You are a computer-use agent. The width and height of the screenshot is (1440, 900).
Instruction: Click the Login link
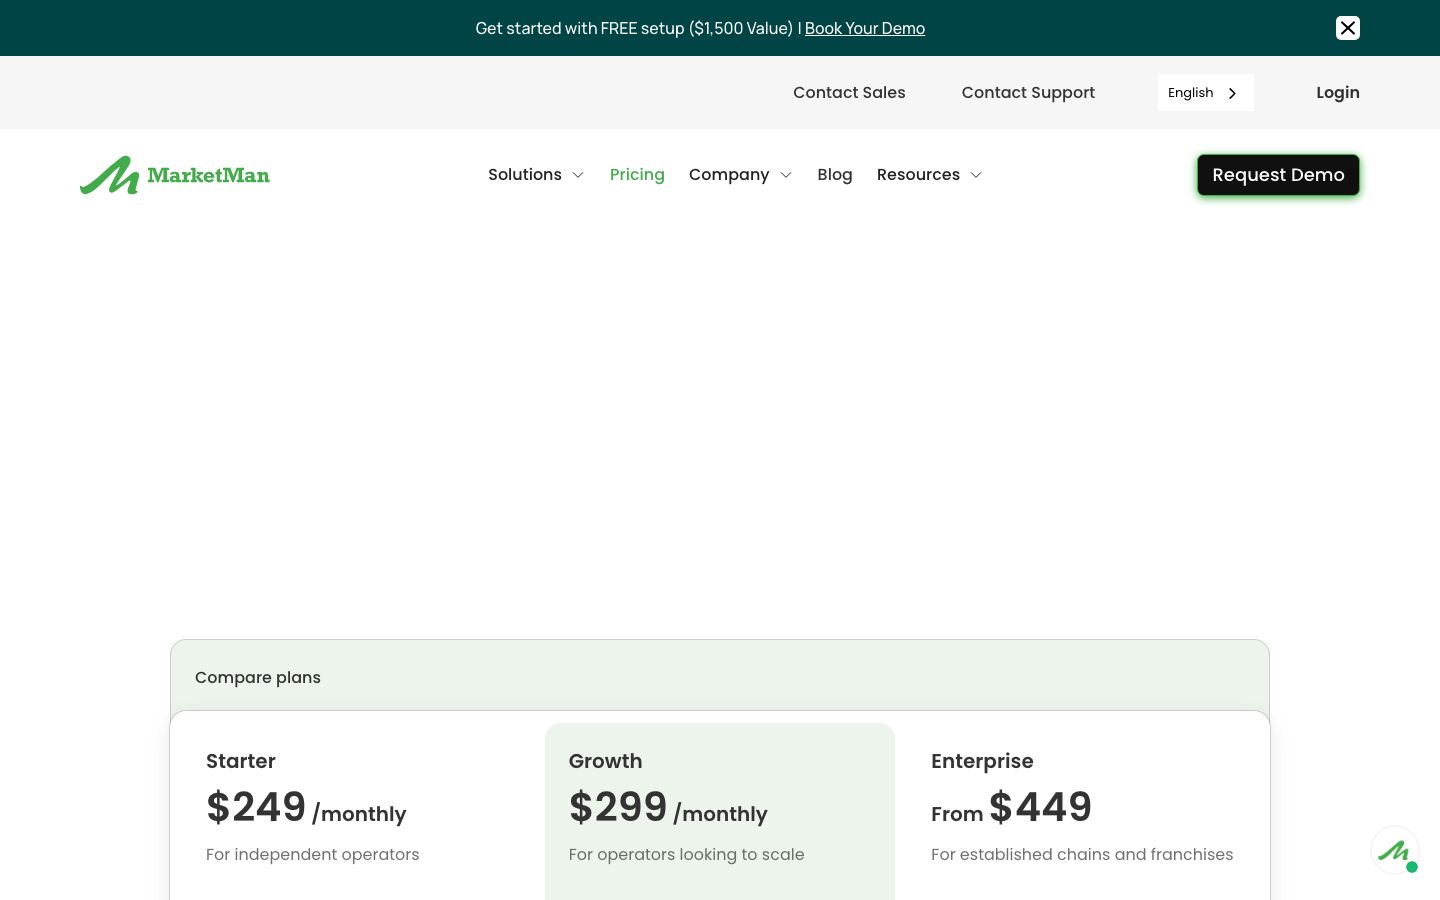pos(1338,92)
